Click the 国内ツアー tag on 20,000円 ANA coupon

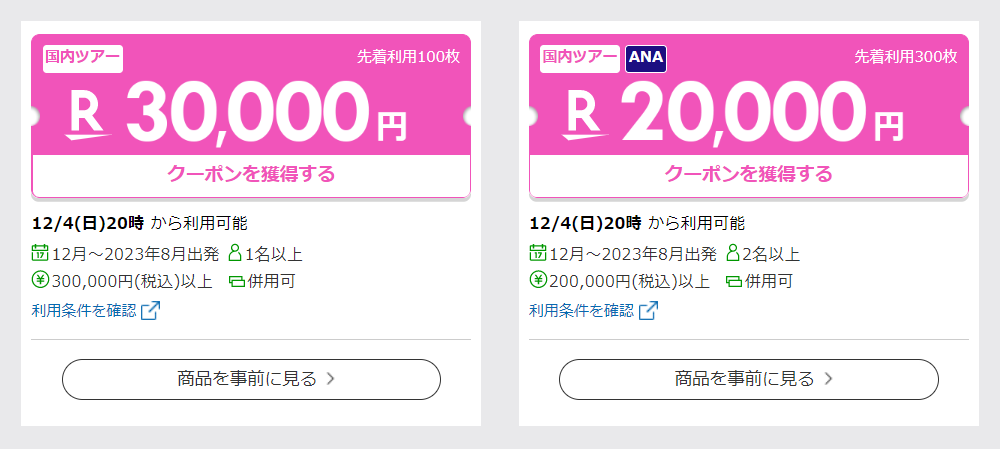(580, 59)
